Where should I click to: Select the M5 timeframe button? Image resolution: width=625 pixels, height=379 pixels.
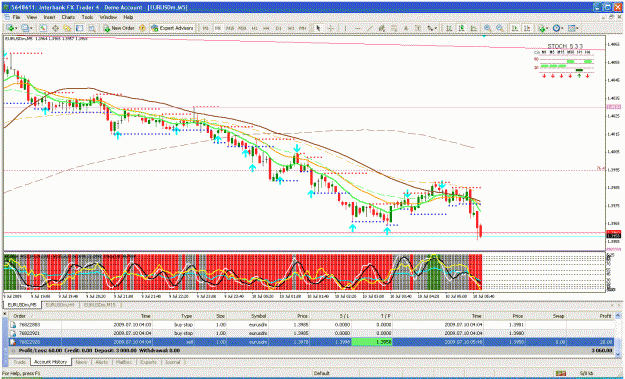218,28
